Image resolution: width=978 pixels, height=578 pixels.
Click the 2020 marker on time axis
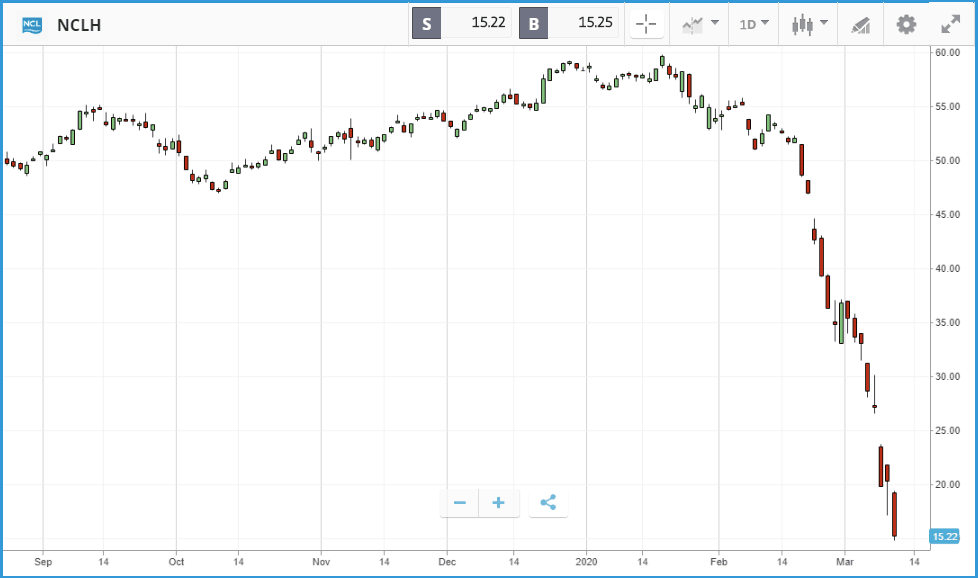[586, 562]
